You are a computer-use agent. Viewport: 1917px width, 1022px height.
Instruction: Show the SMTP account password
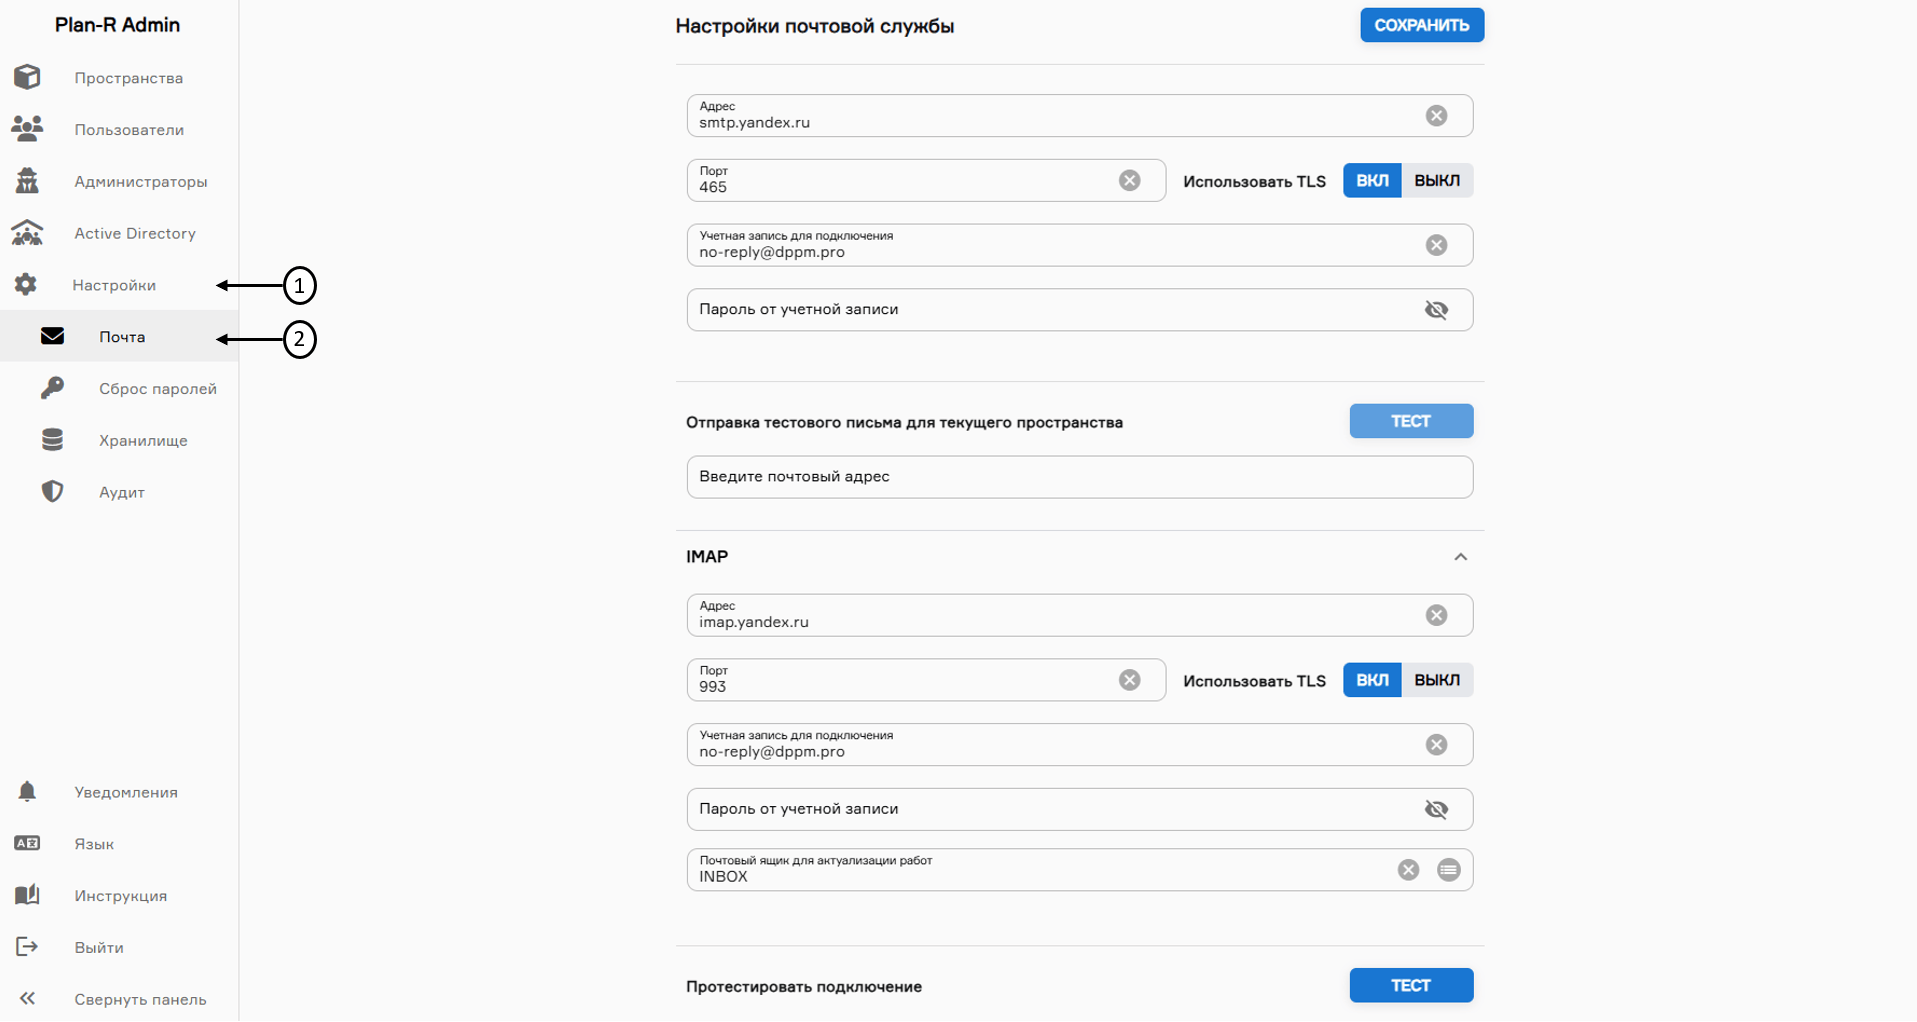tap(1436, 310)
